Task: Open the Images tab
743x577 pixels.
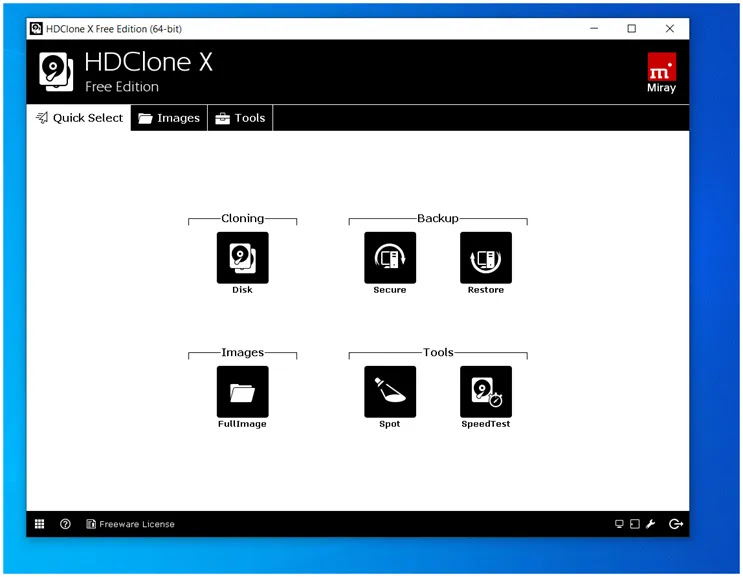Action: [x=169, y=118]
